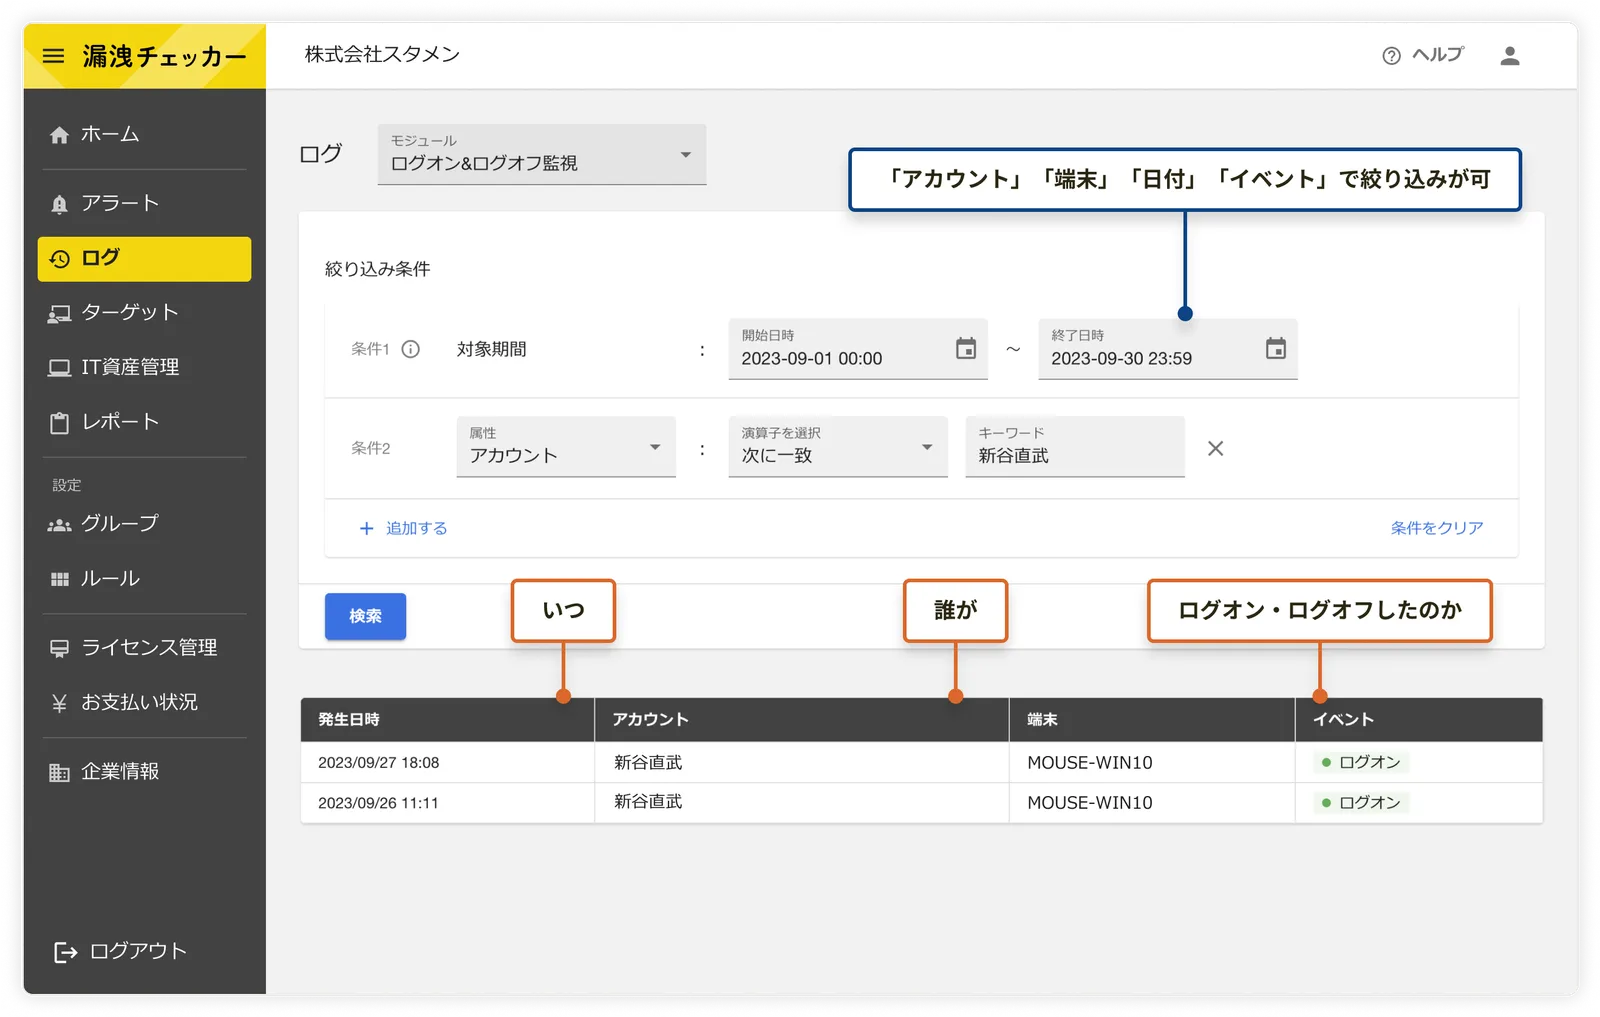This screenshot has width=1600, height=1017.
Task: Click the alert bell icon
Action: click(60, 204)
